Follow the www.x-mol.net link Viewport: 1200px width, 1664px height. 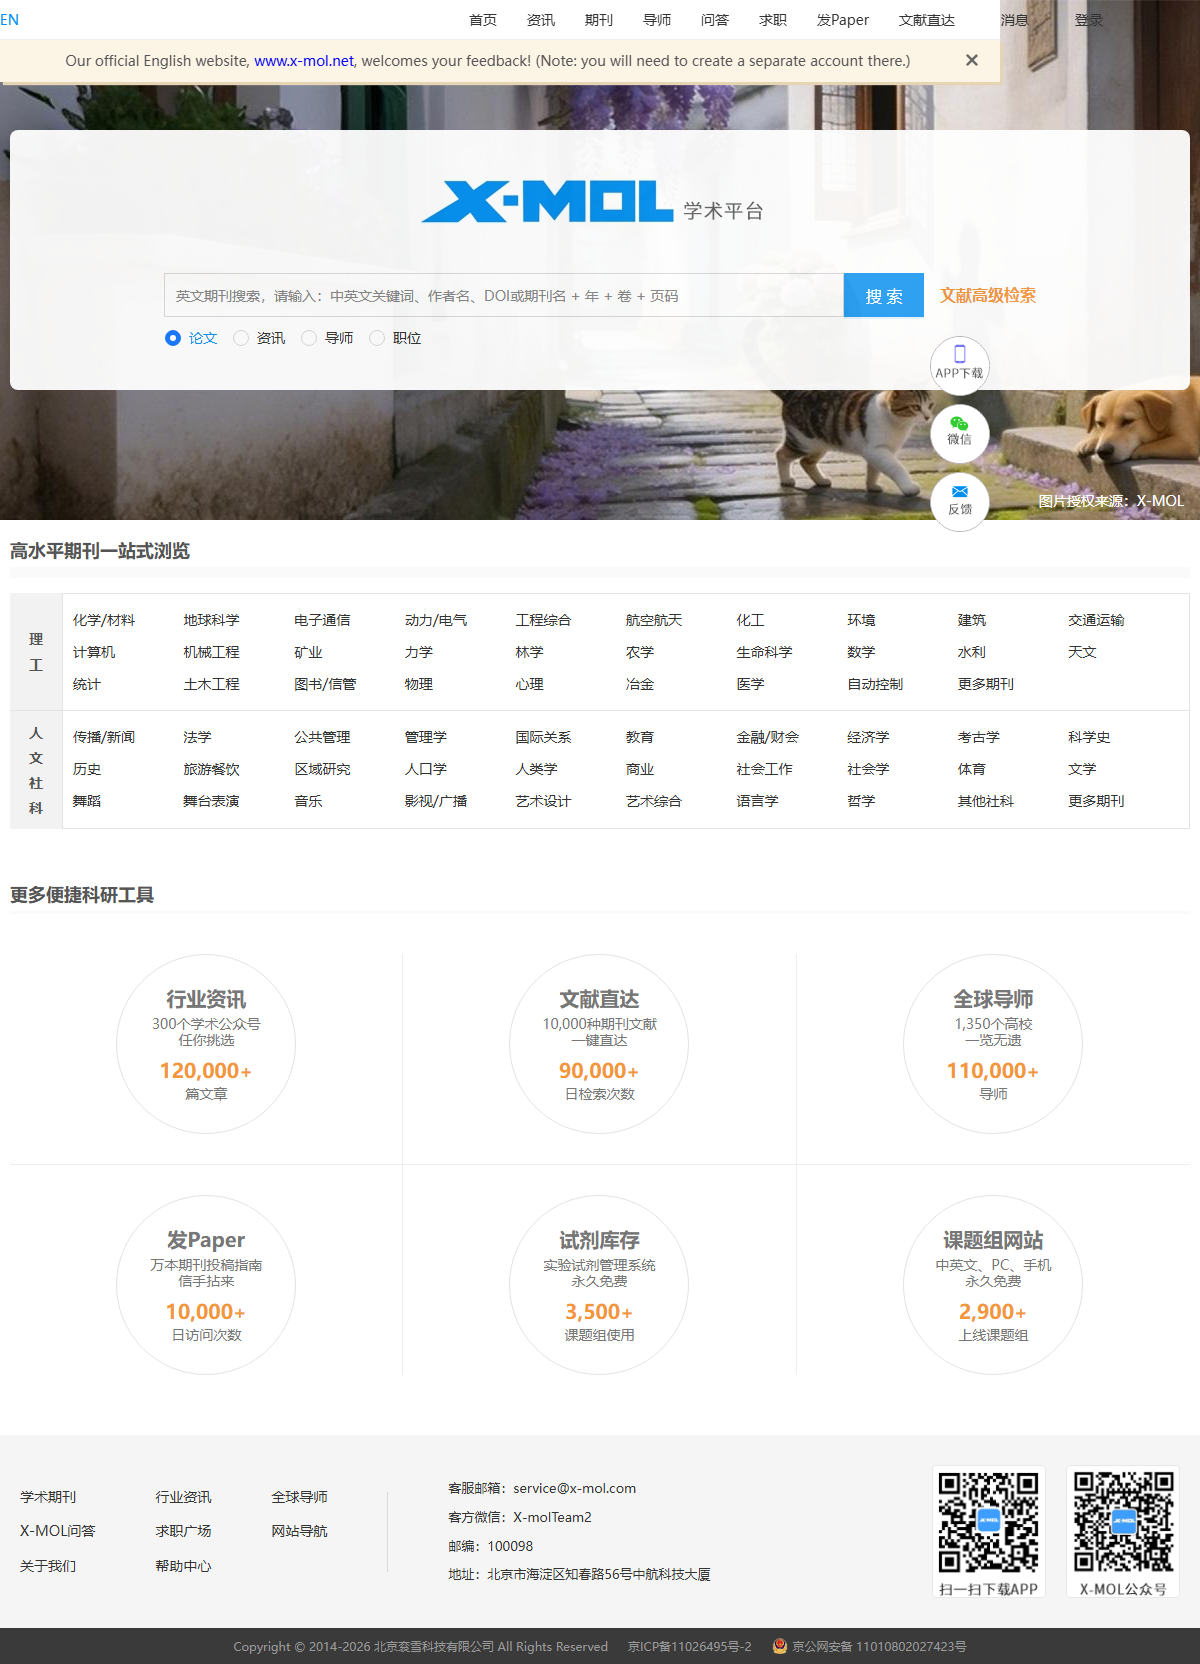pos(304,61)
